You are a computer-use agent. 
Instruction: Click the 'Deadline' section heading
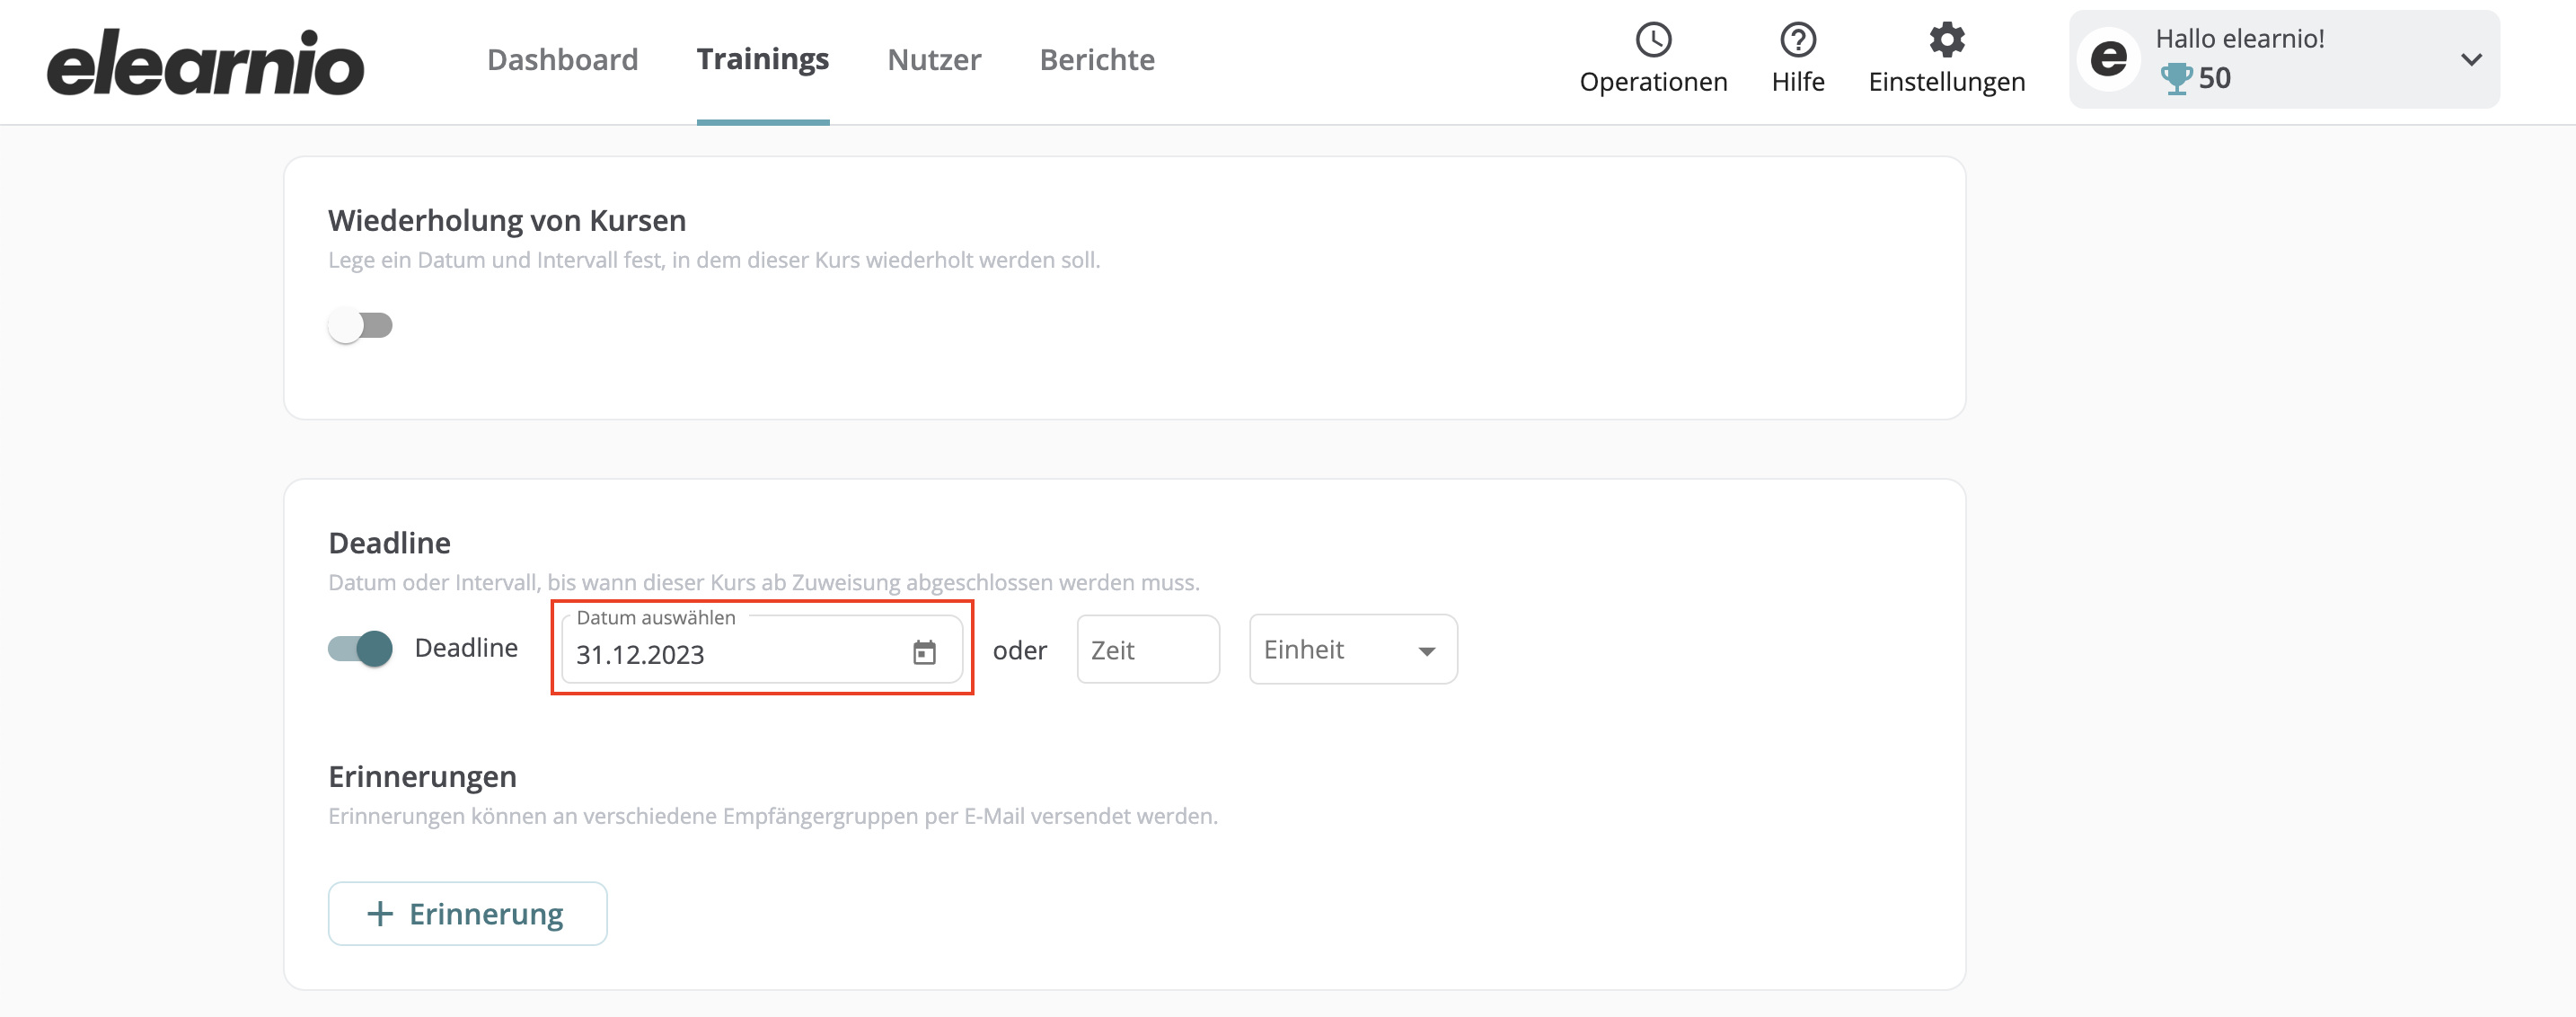389,543
